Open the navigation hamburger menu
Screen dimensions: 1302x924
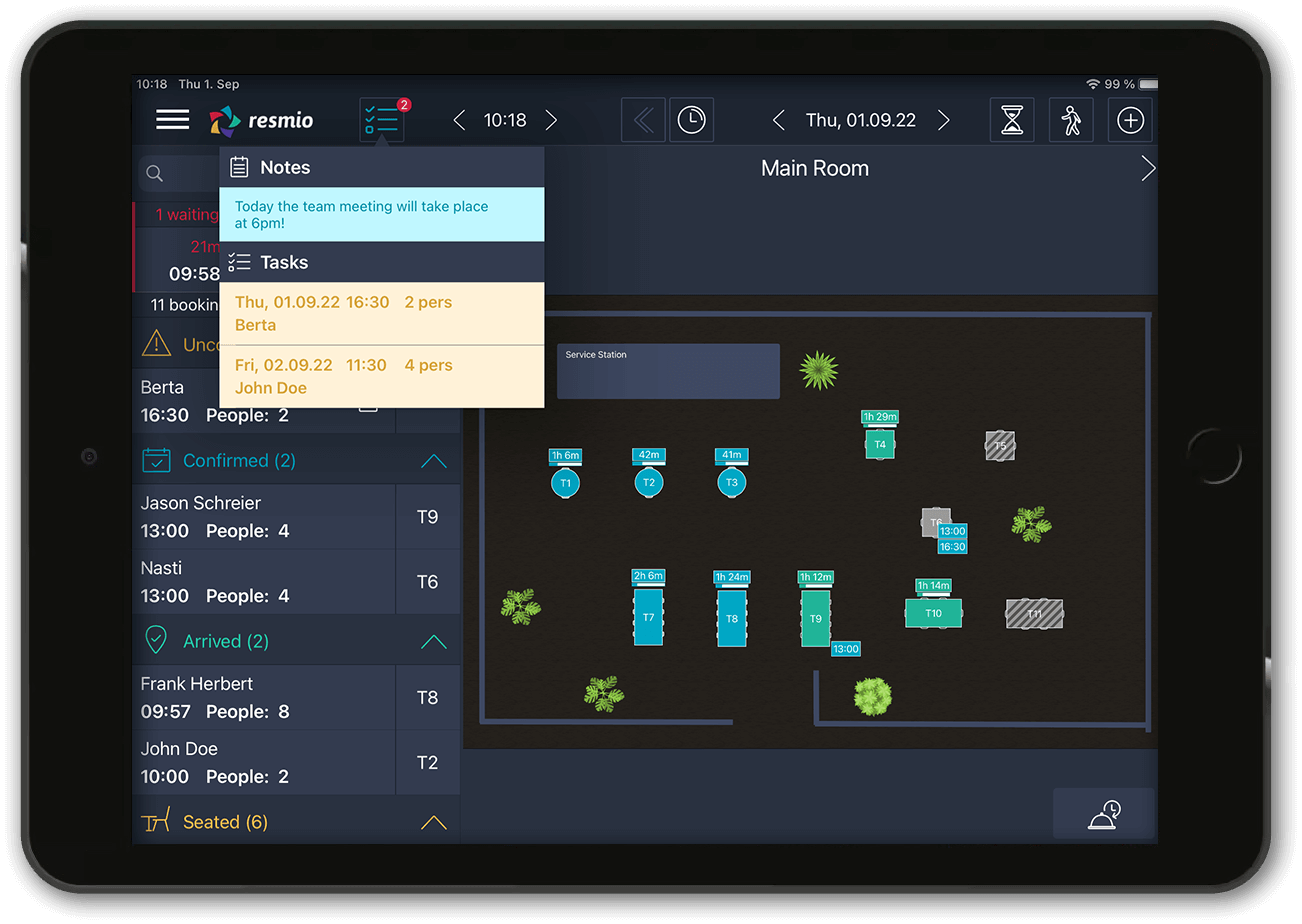point(172,119)
